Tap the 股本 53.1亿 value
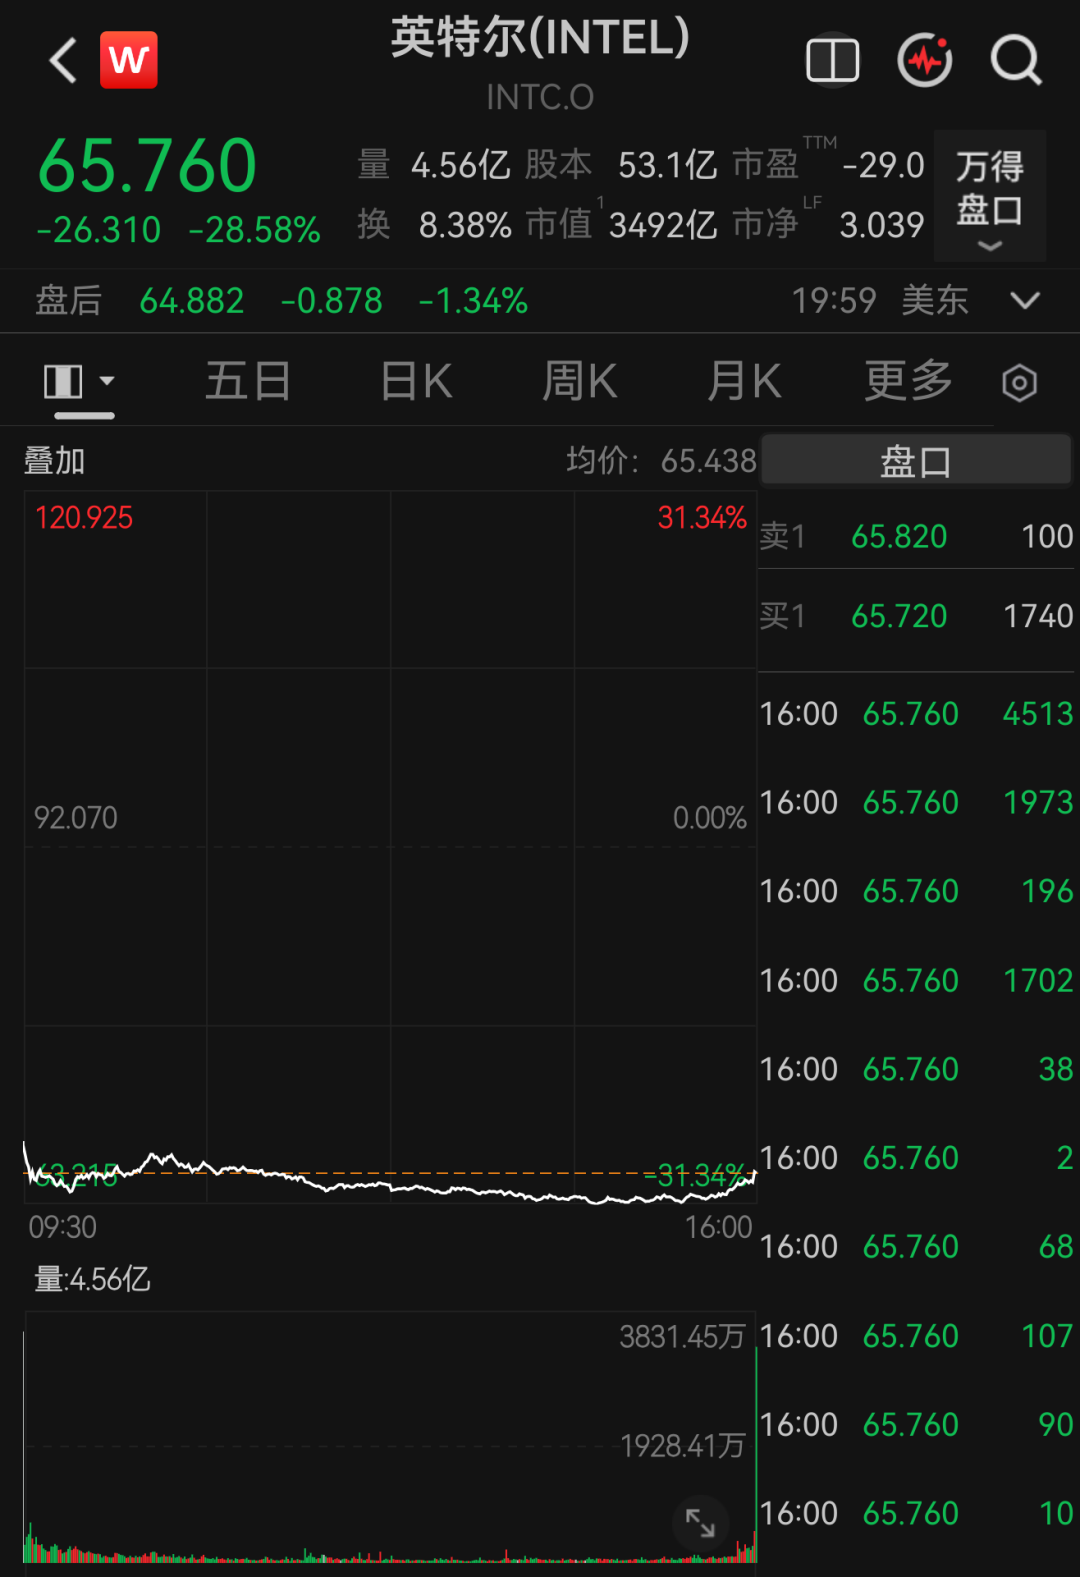 point(667,165)
